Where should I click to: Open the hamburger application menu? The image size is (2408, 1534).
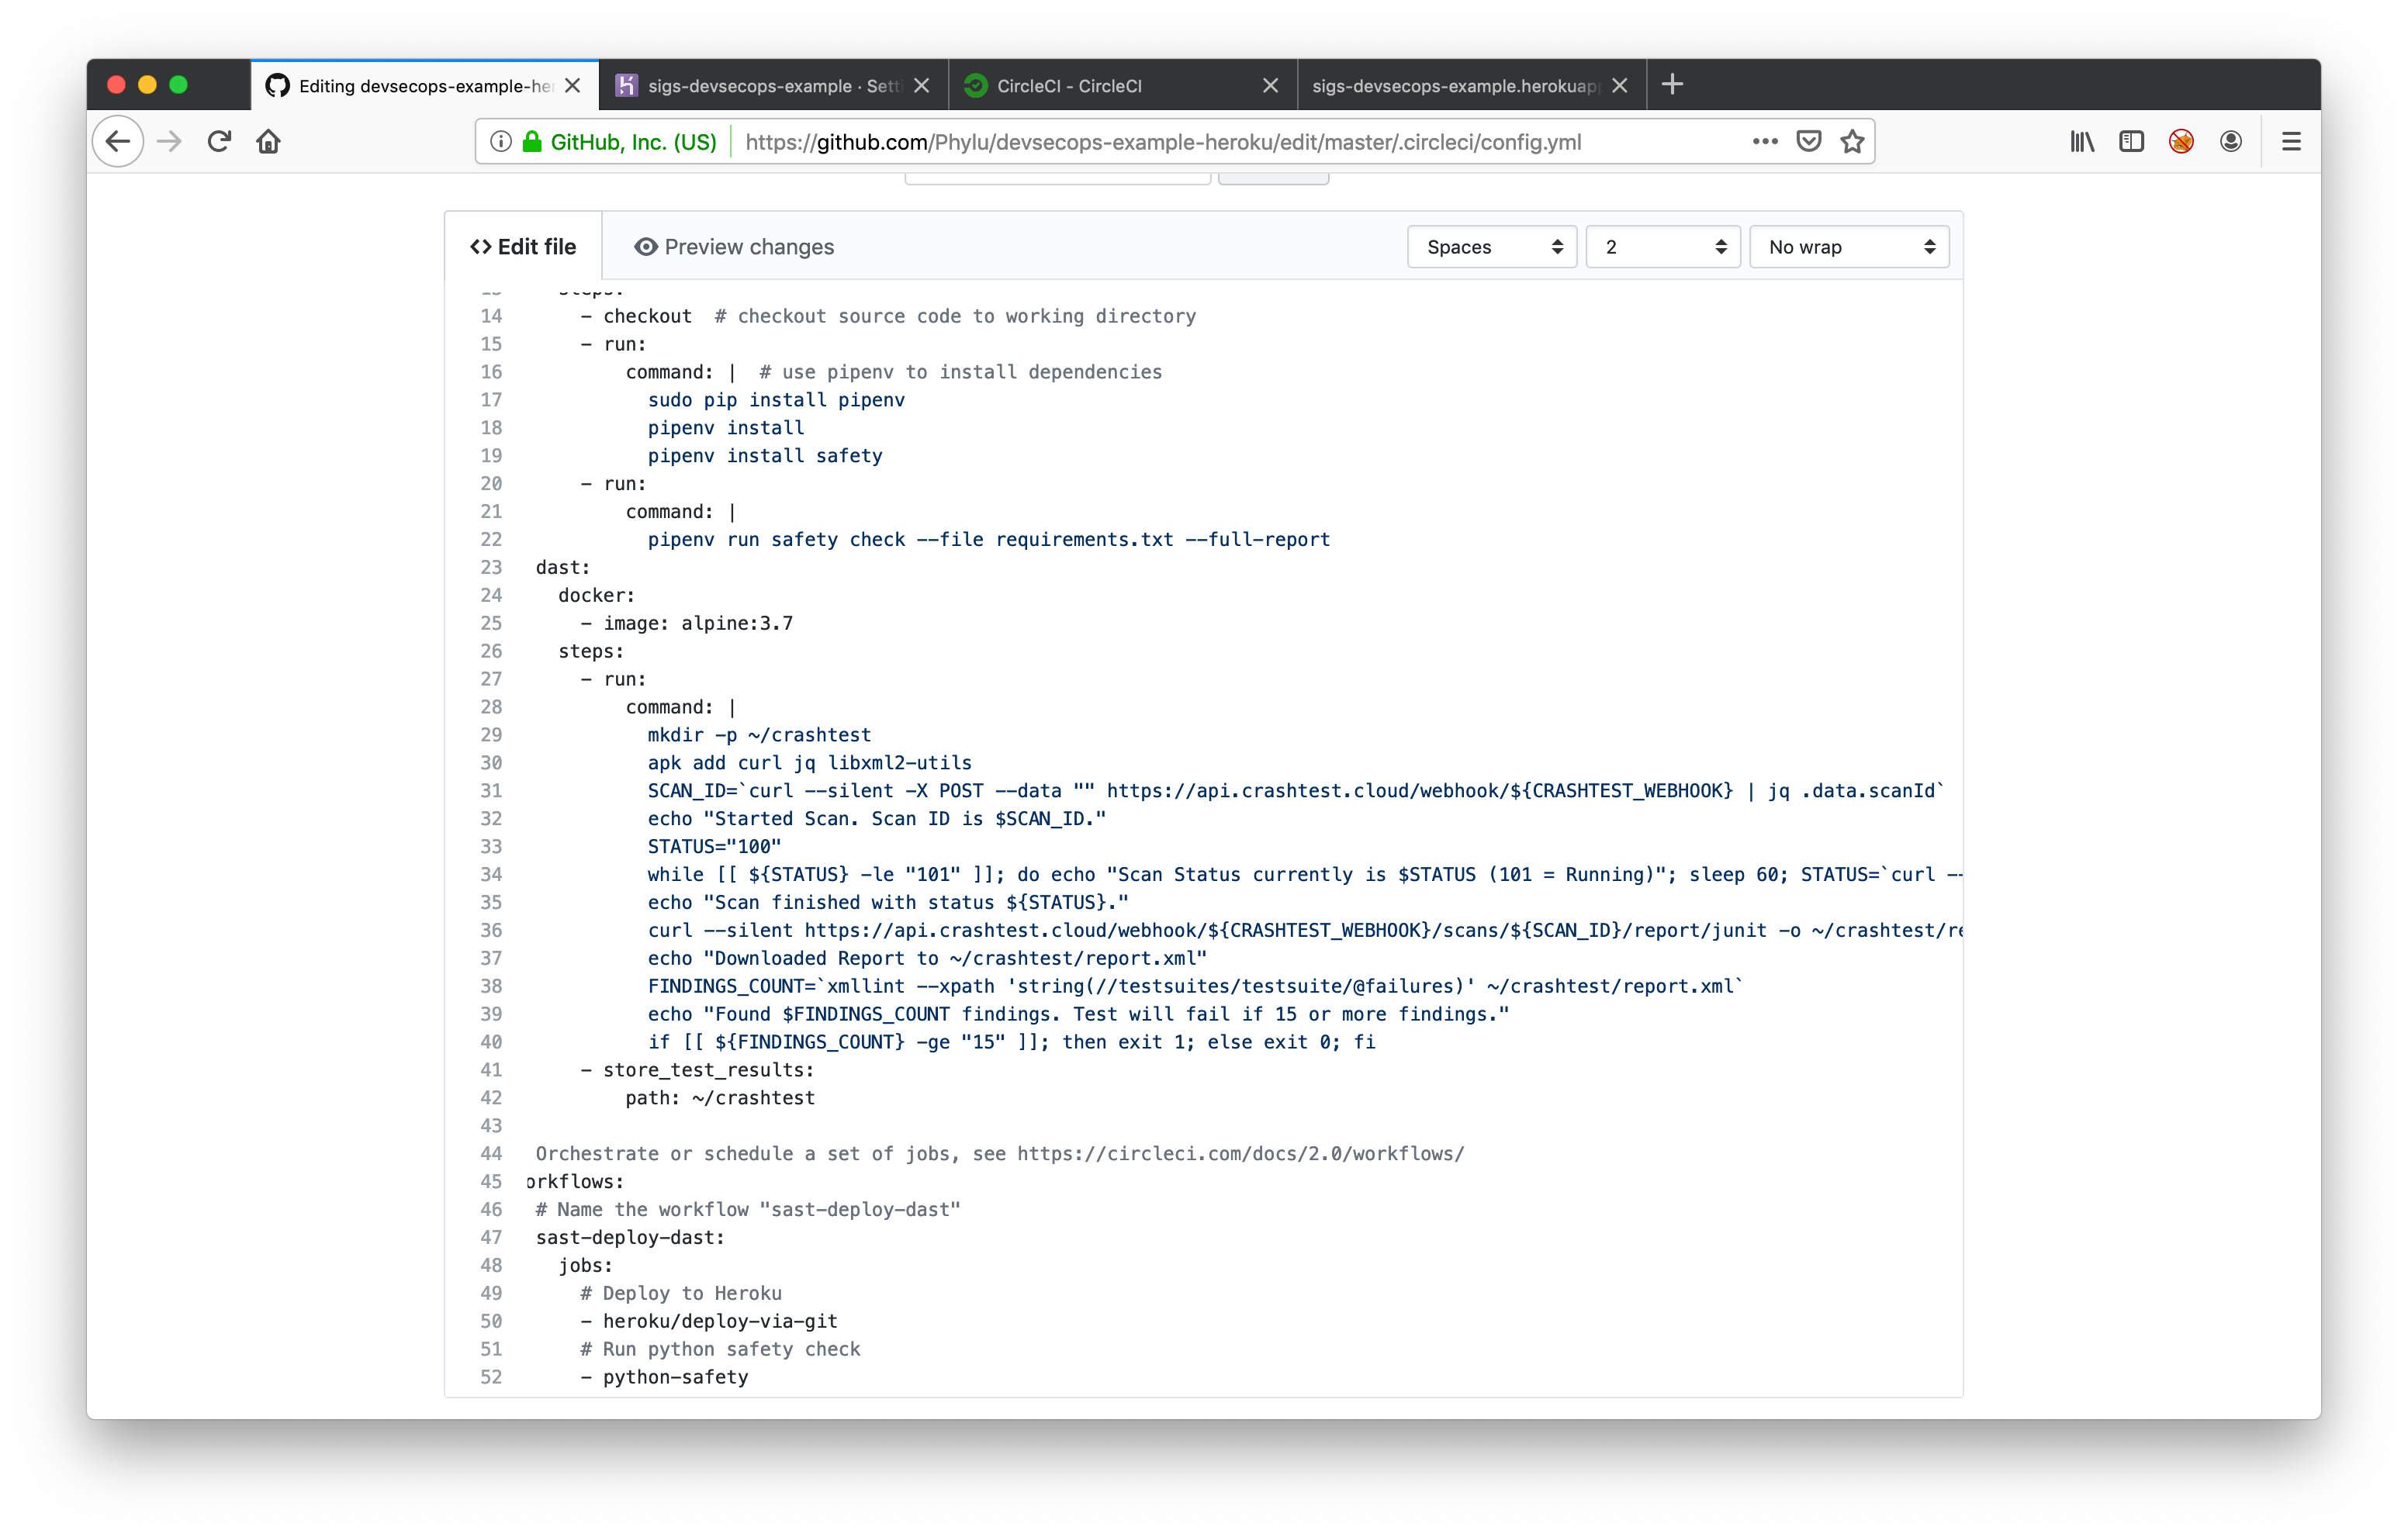tap(2291, 142)
